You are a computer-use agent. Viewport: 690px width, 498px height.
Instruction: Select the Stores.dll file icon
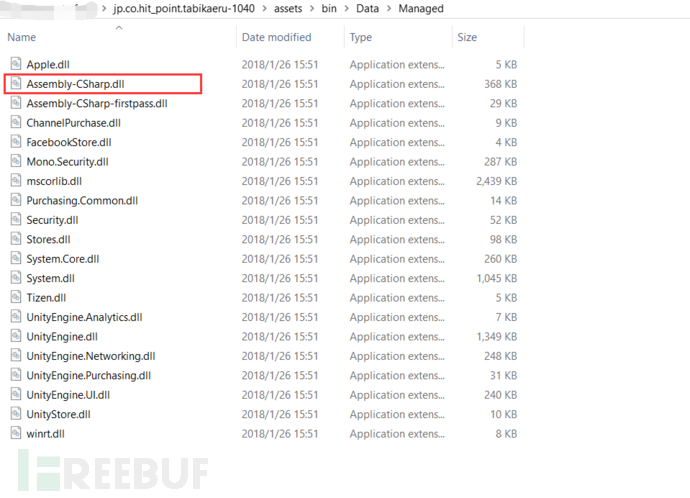(16, 238)
